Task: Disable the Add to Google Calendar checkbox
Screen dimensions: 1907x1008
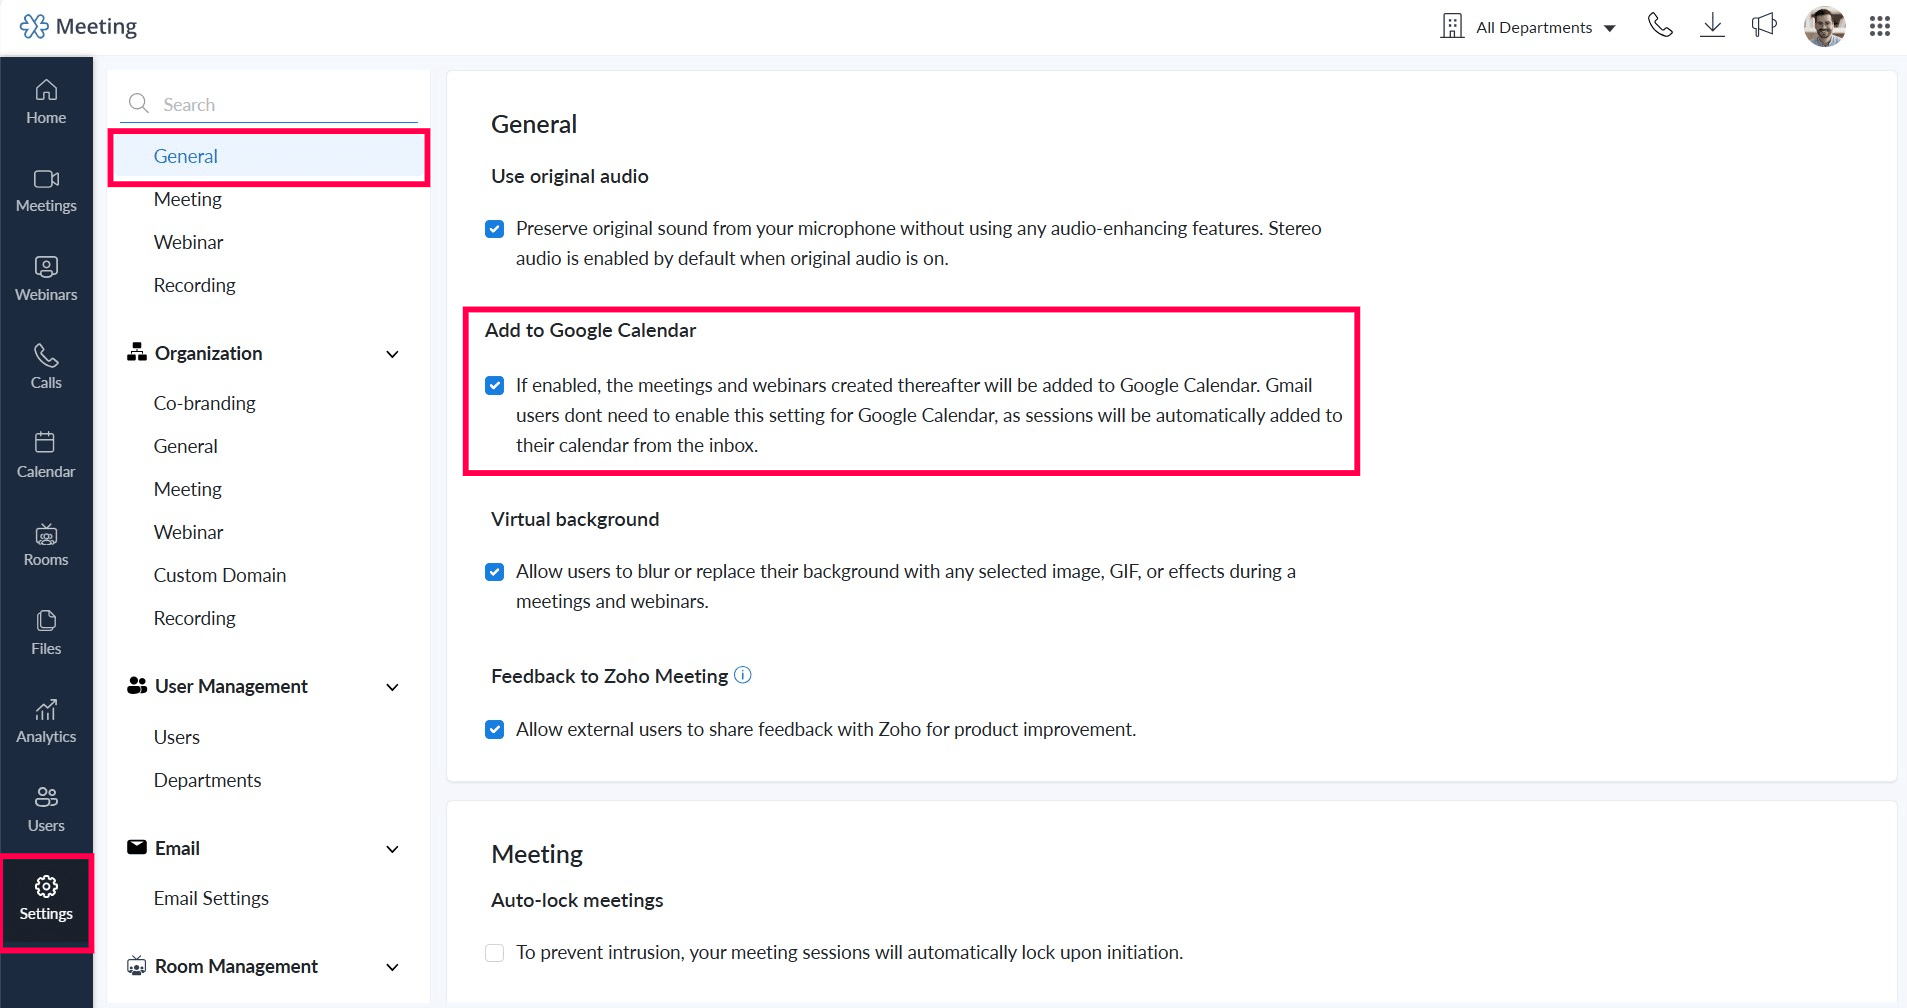Action: pos(494,386)
